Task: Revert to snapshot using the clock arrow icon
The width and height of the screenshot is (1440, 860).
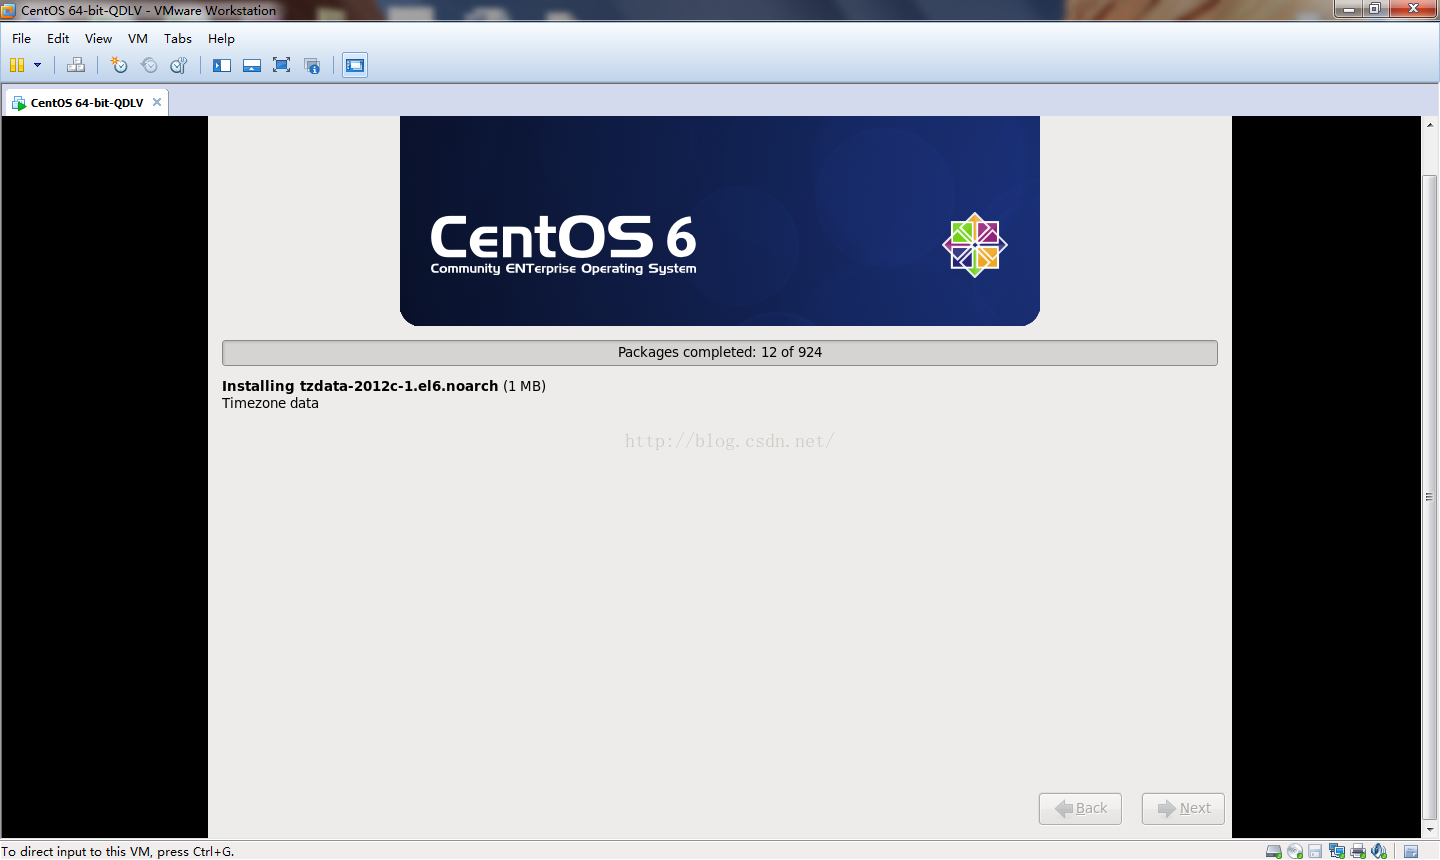Action: (149, 65)
